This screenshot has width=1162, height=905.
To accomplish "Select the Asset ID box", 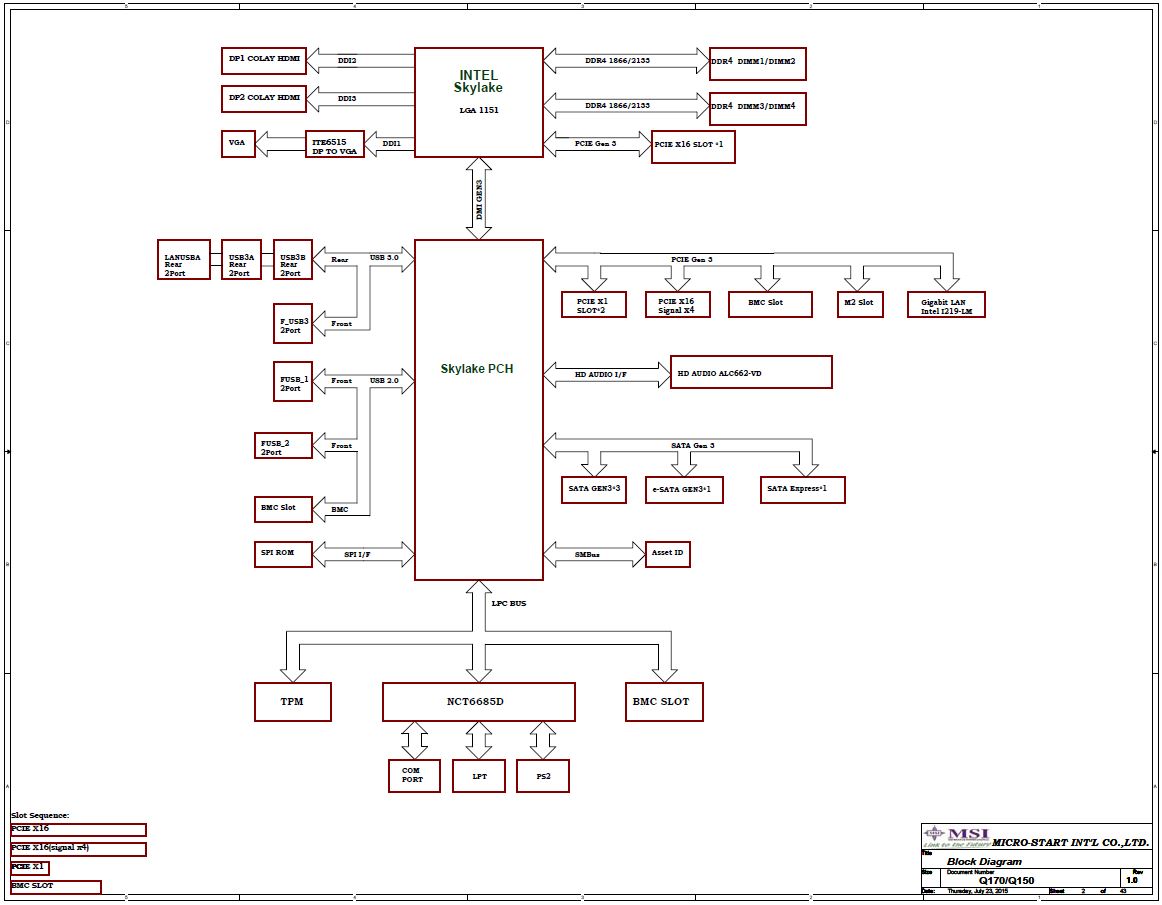I will pos(668,554).
